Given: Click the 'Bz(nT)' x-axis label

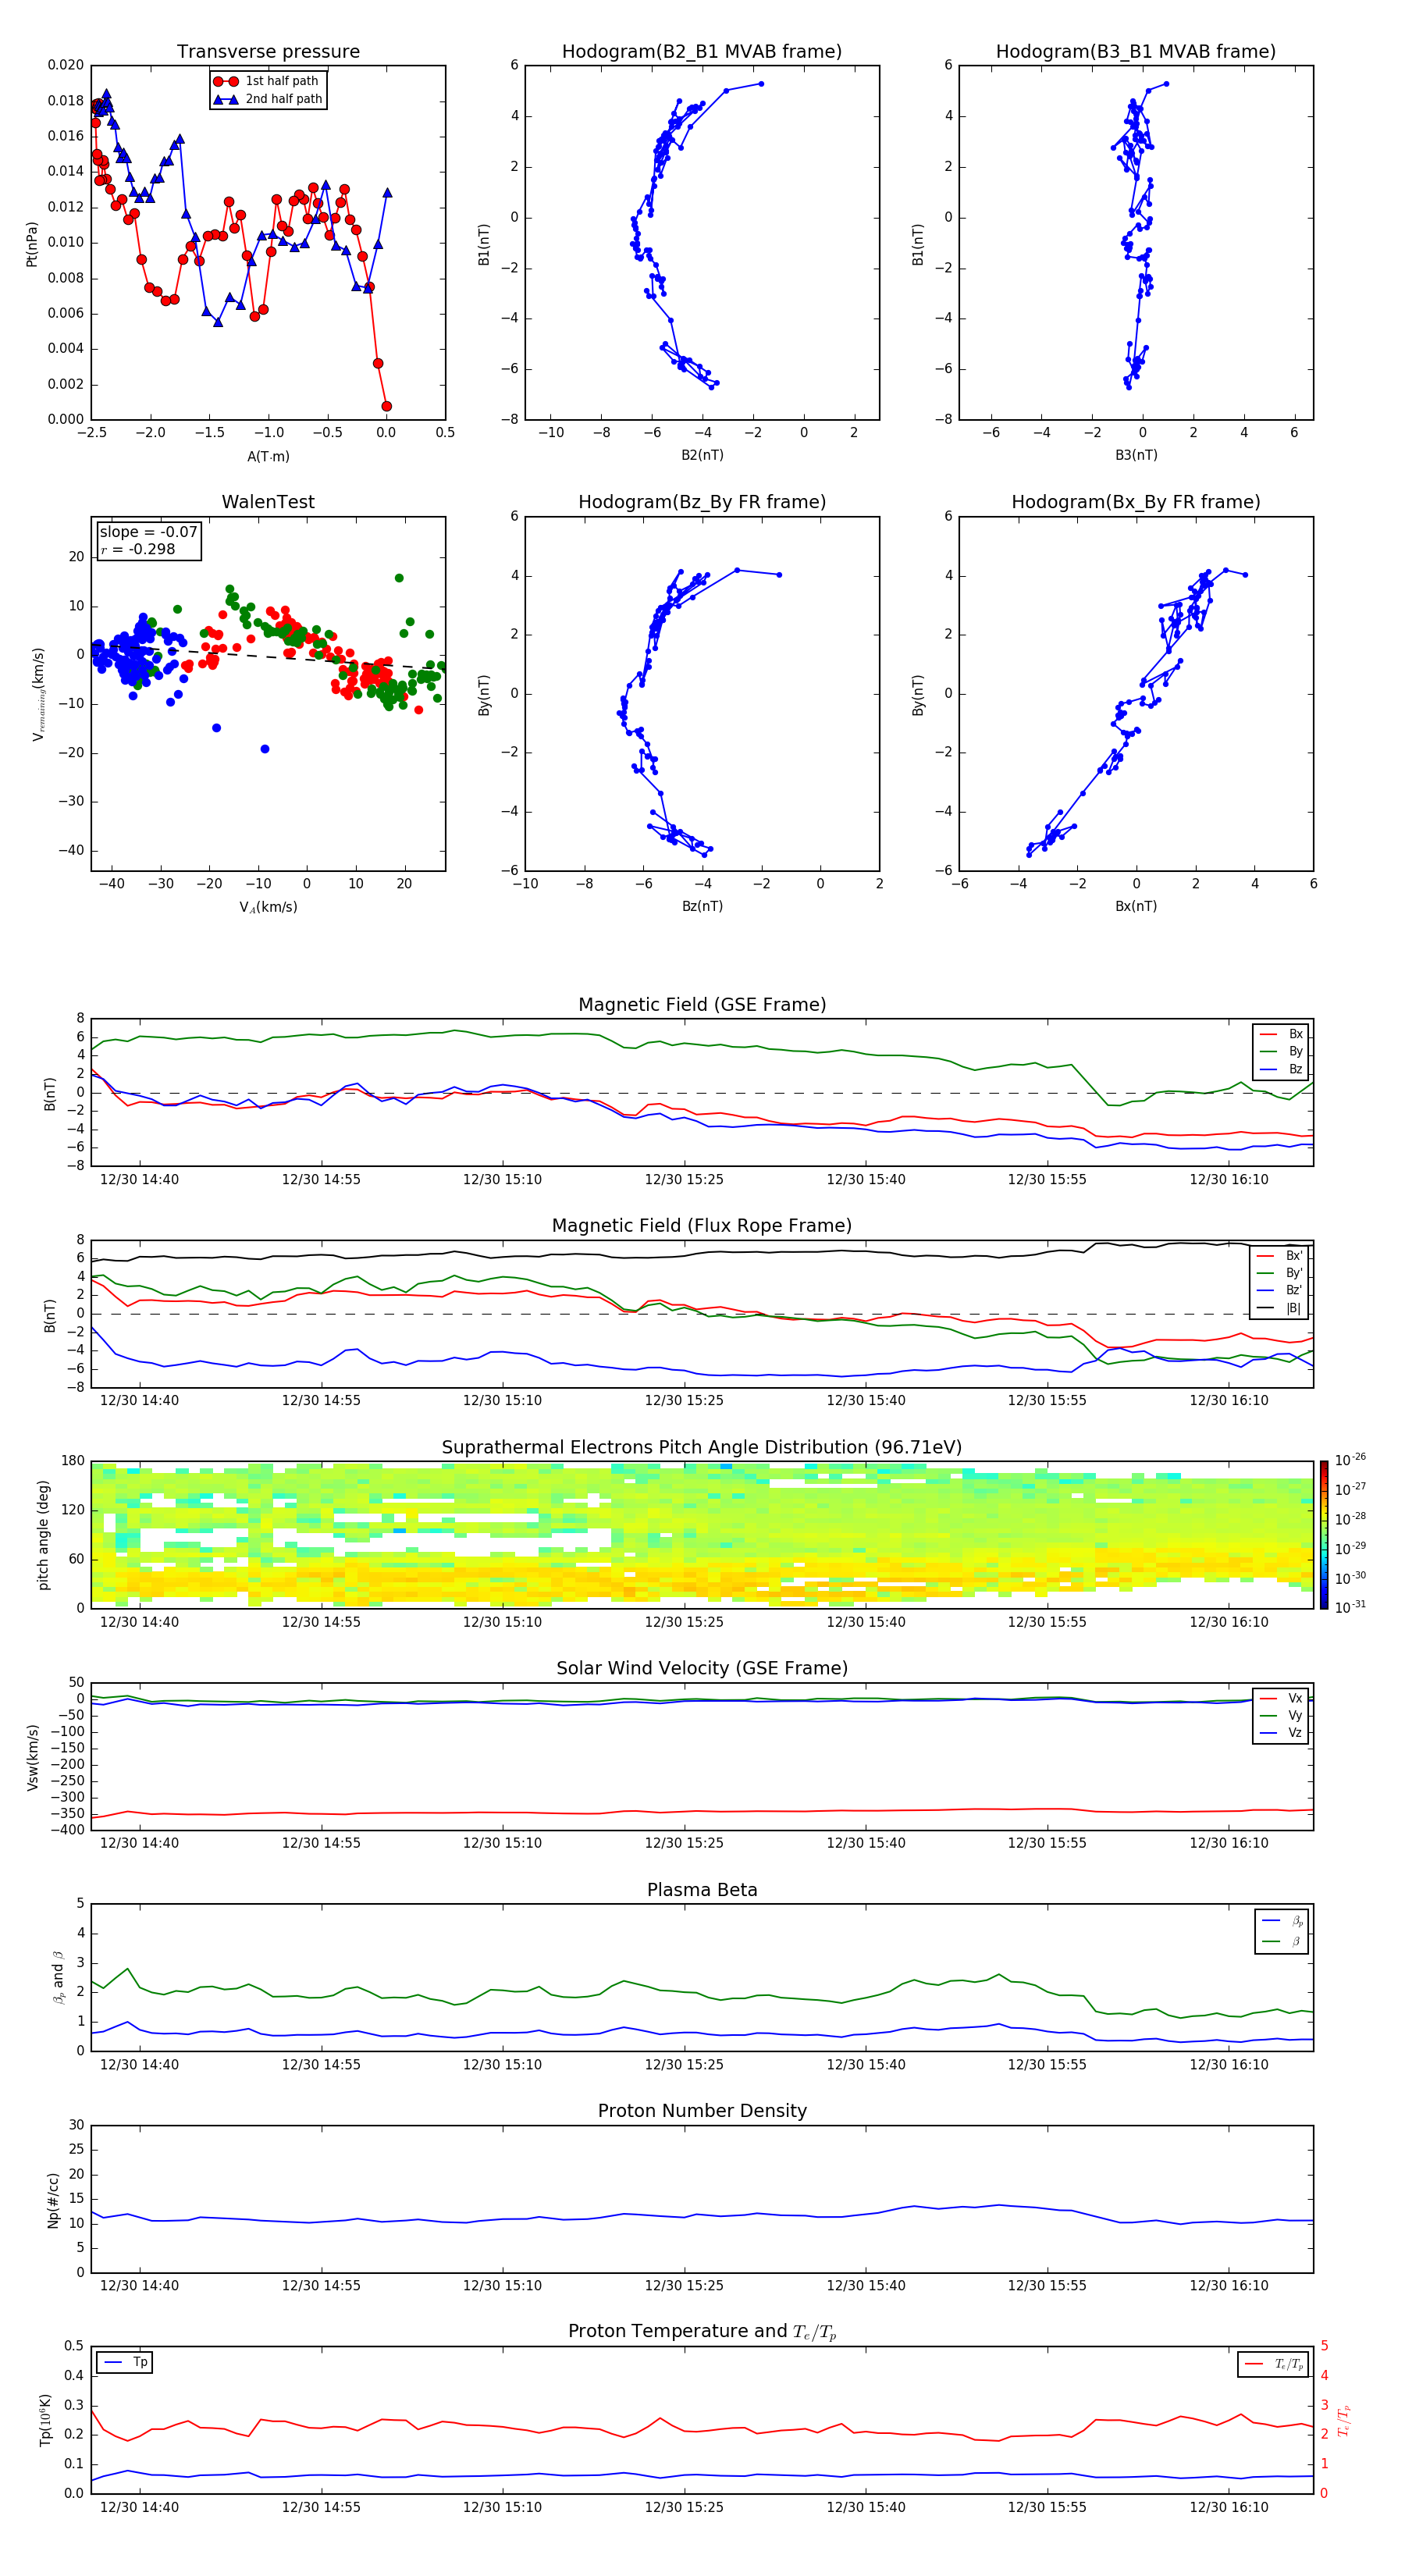Looking at the screenshot, I should [702, 906].
